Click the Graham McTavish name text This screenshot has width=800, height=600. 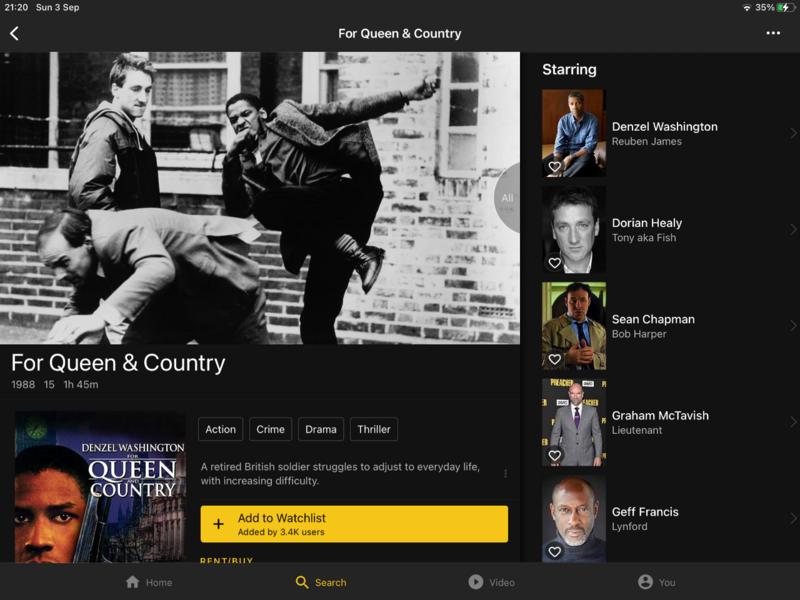click(x=660, y=415)
